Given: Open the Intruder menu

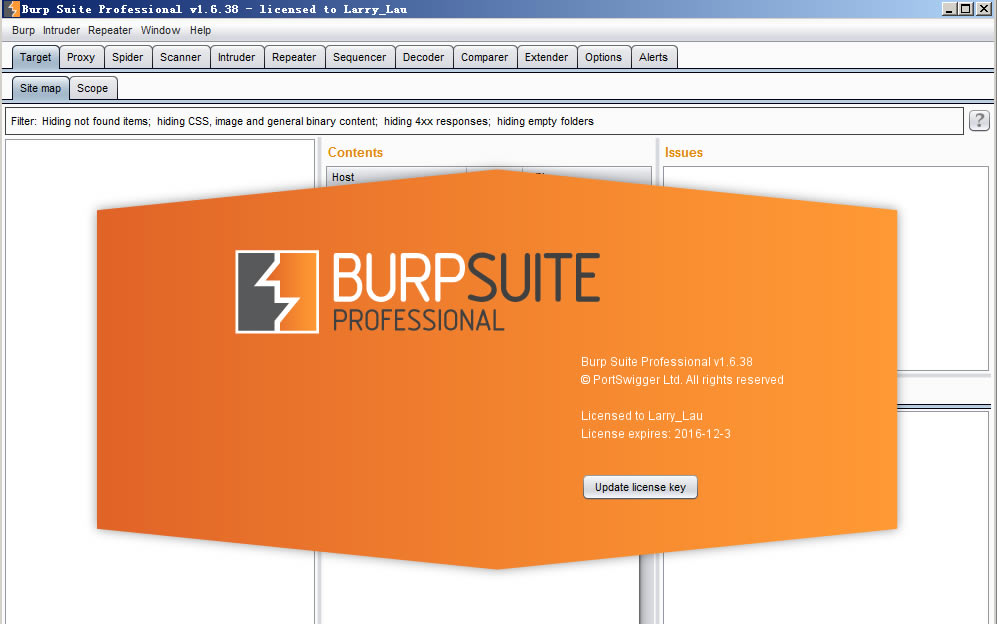Looking at the screenshot, I should click(x=61, y=30).
